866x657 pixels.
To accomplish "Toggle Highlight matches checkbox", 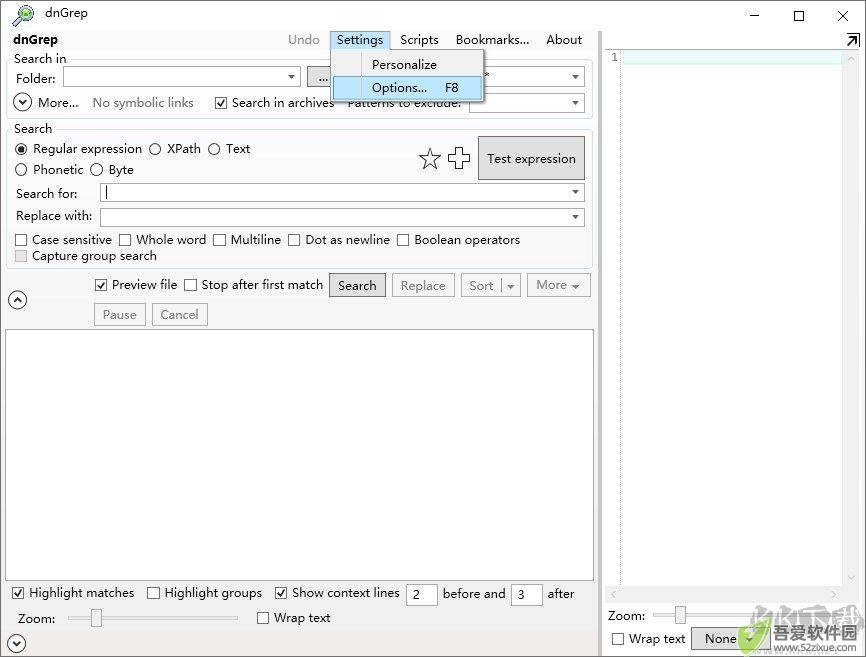I will coord(18,593).
